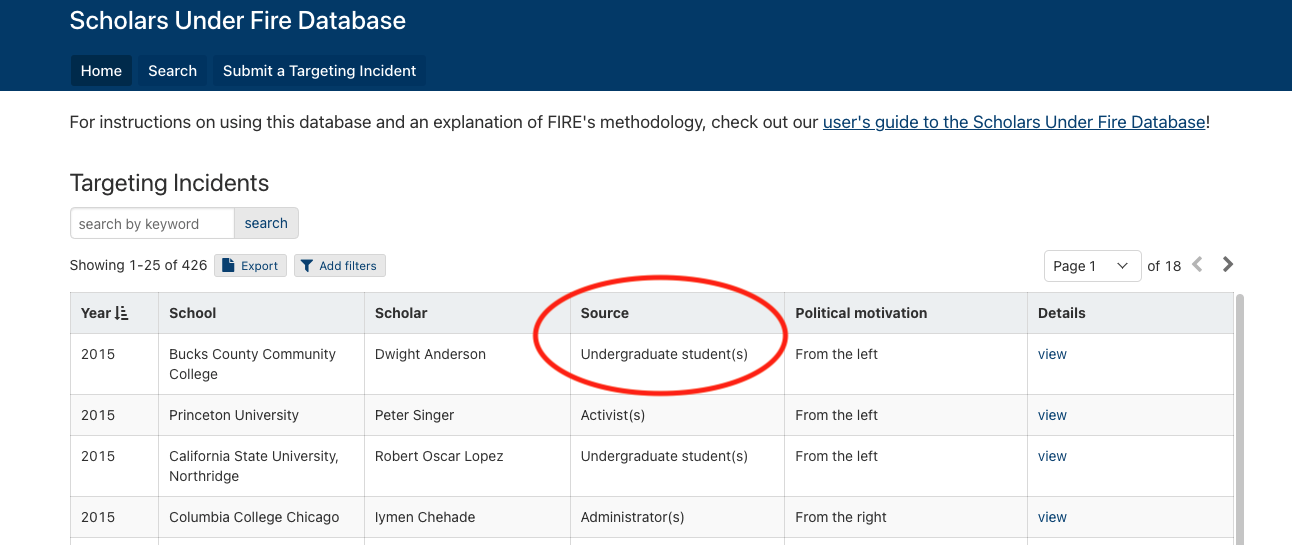Click the table's vertical scrollbar
Image resolution: width=1292 pixels, height=545 pixels.
coord(1240,420)
